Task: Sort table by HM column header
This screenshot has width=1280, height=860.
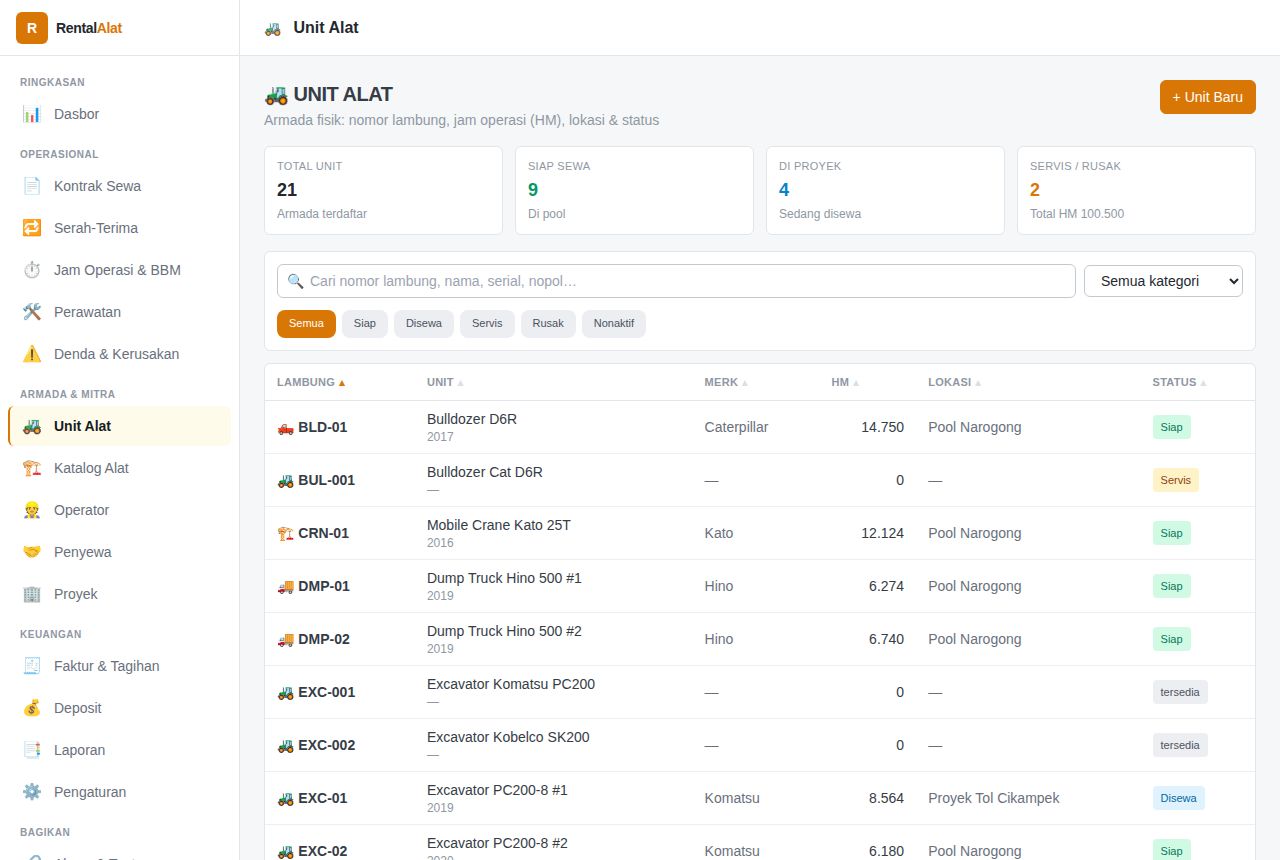Action: coord(845,382)
